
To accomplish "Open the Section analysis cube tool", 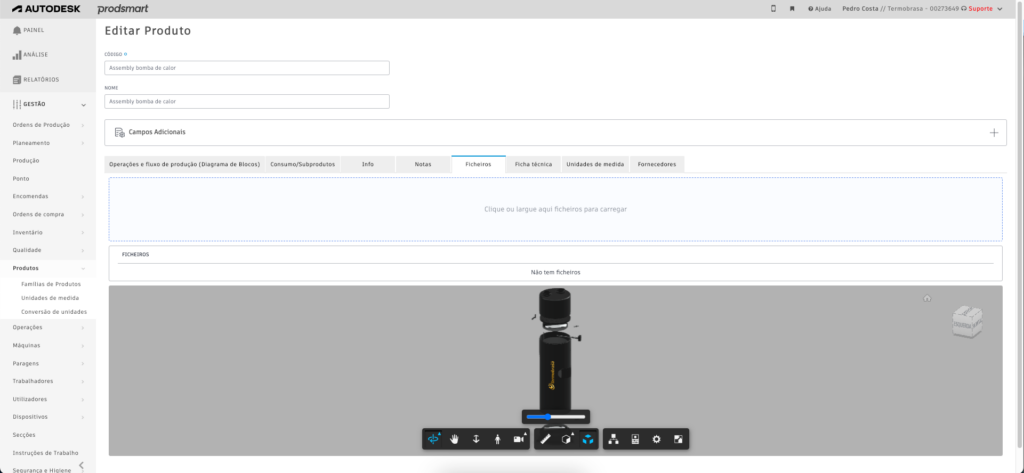I will tap(567, 439).
